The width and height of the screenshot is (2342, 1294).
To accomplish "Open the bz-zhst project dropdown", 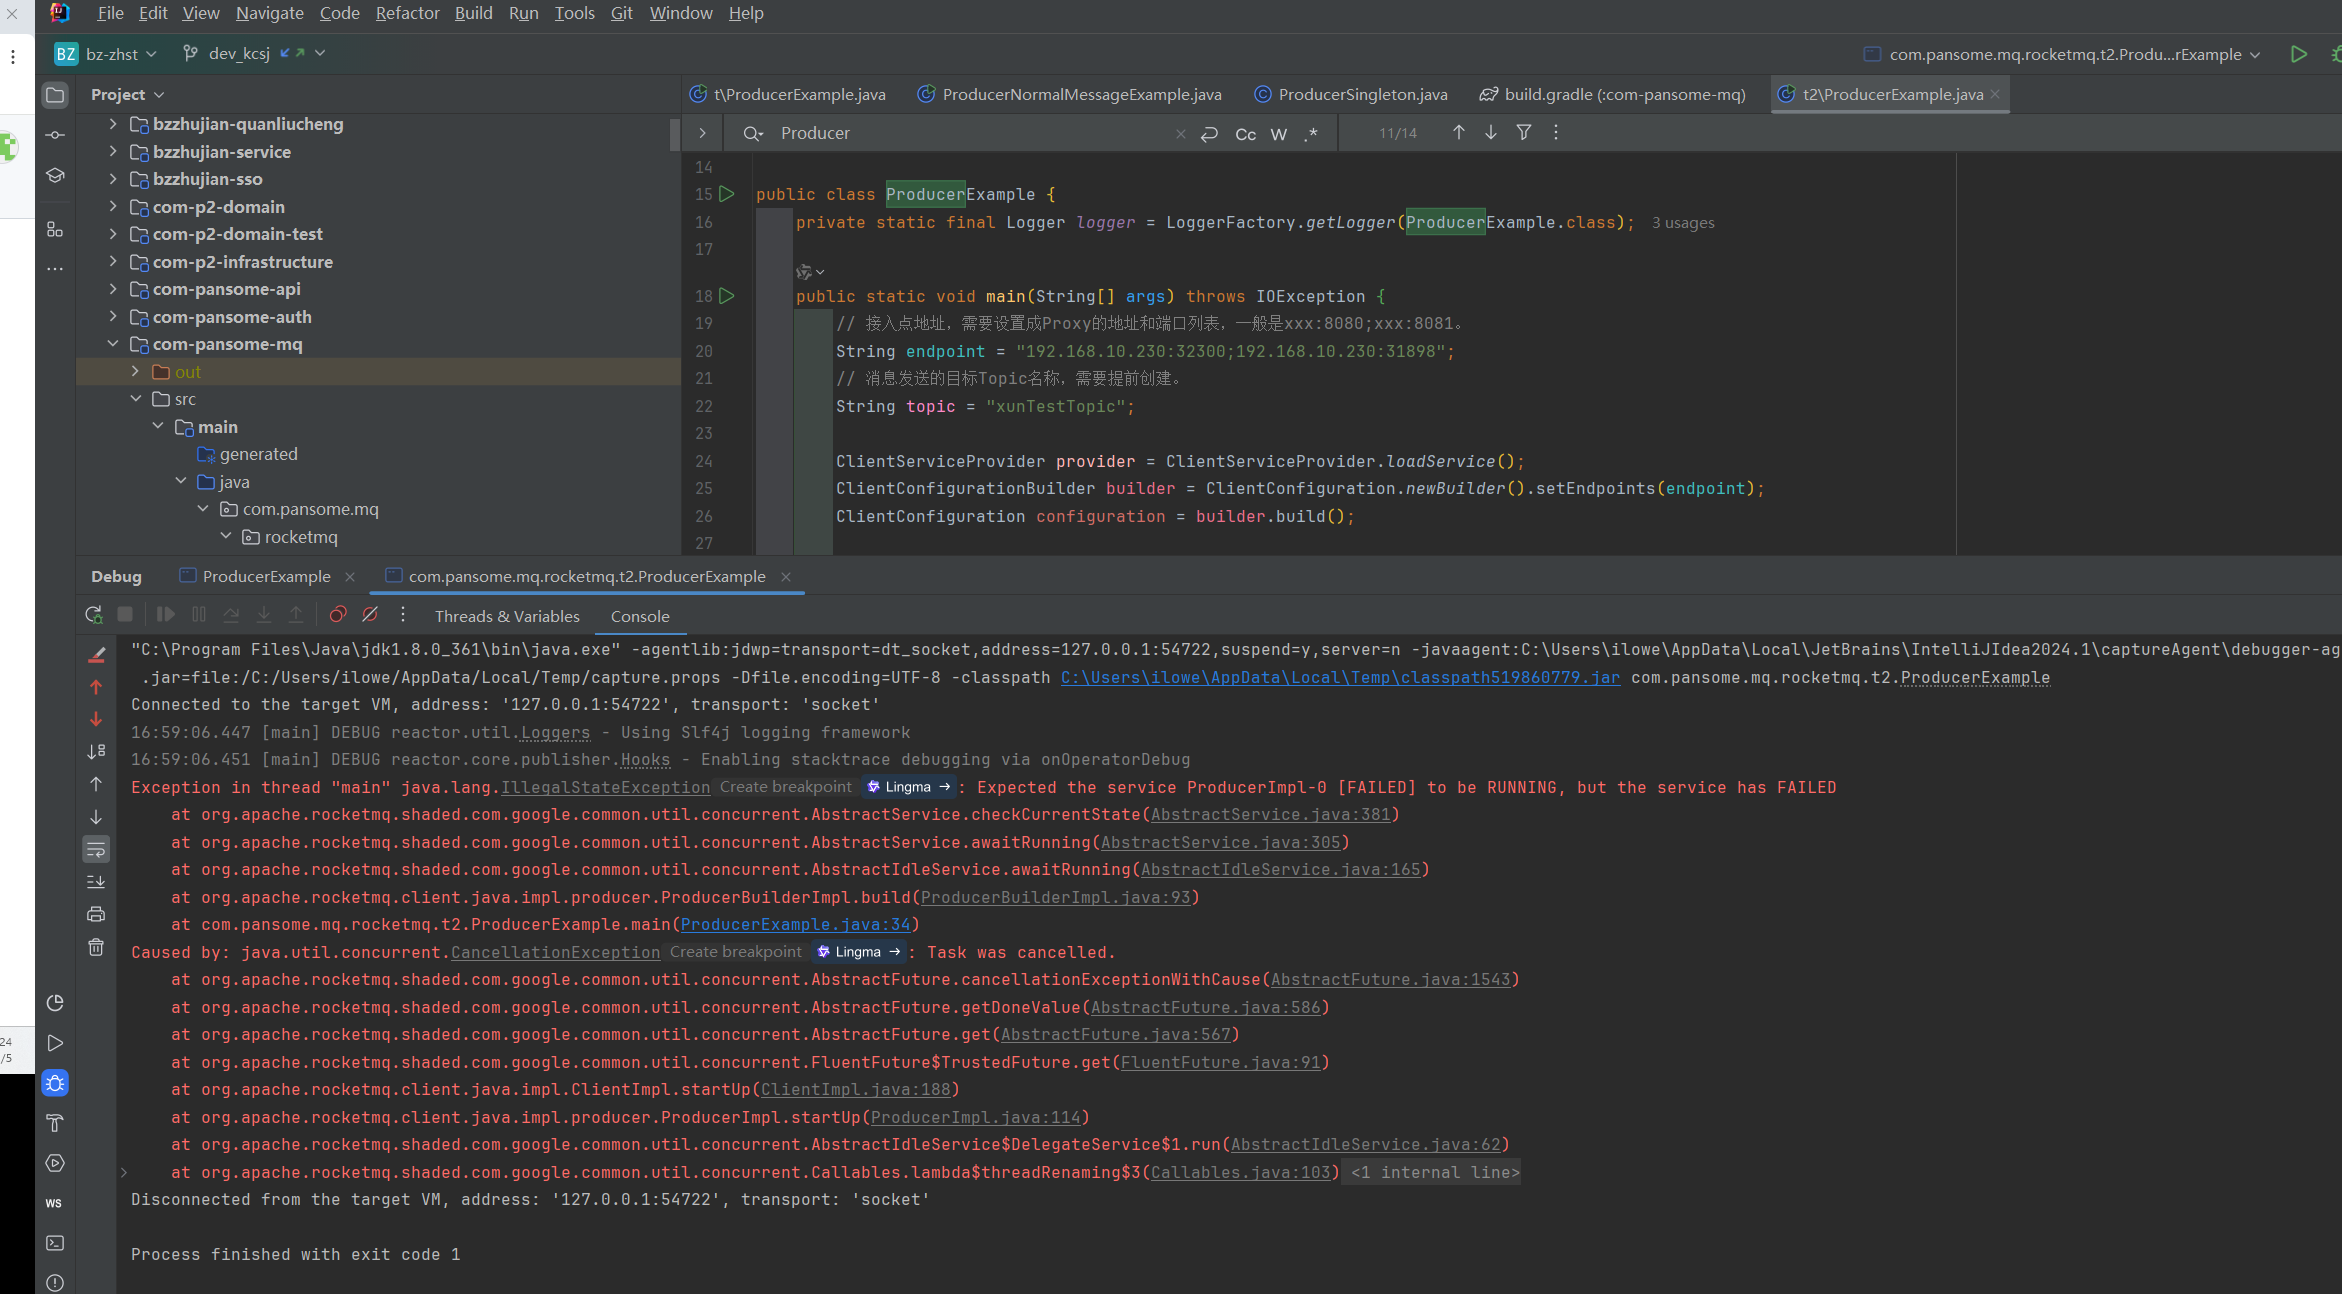I will click(105, 54).
